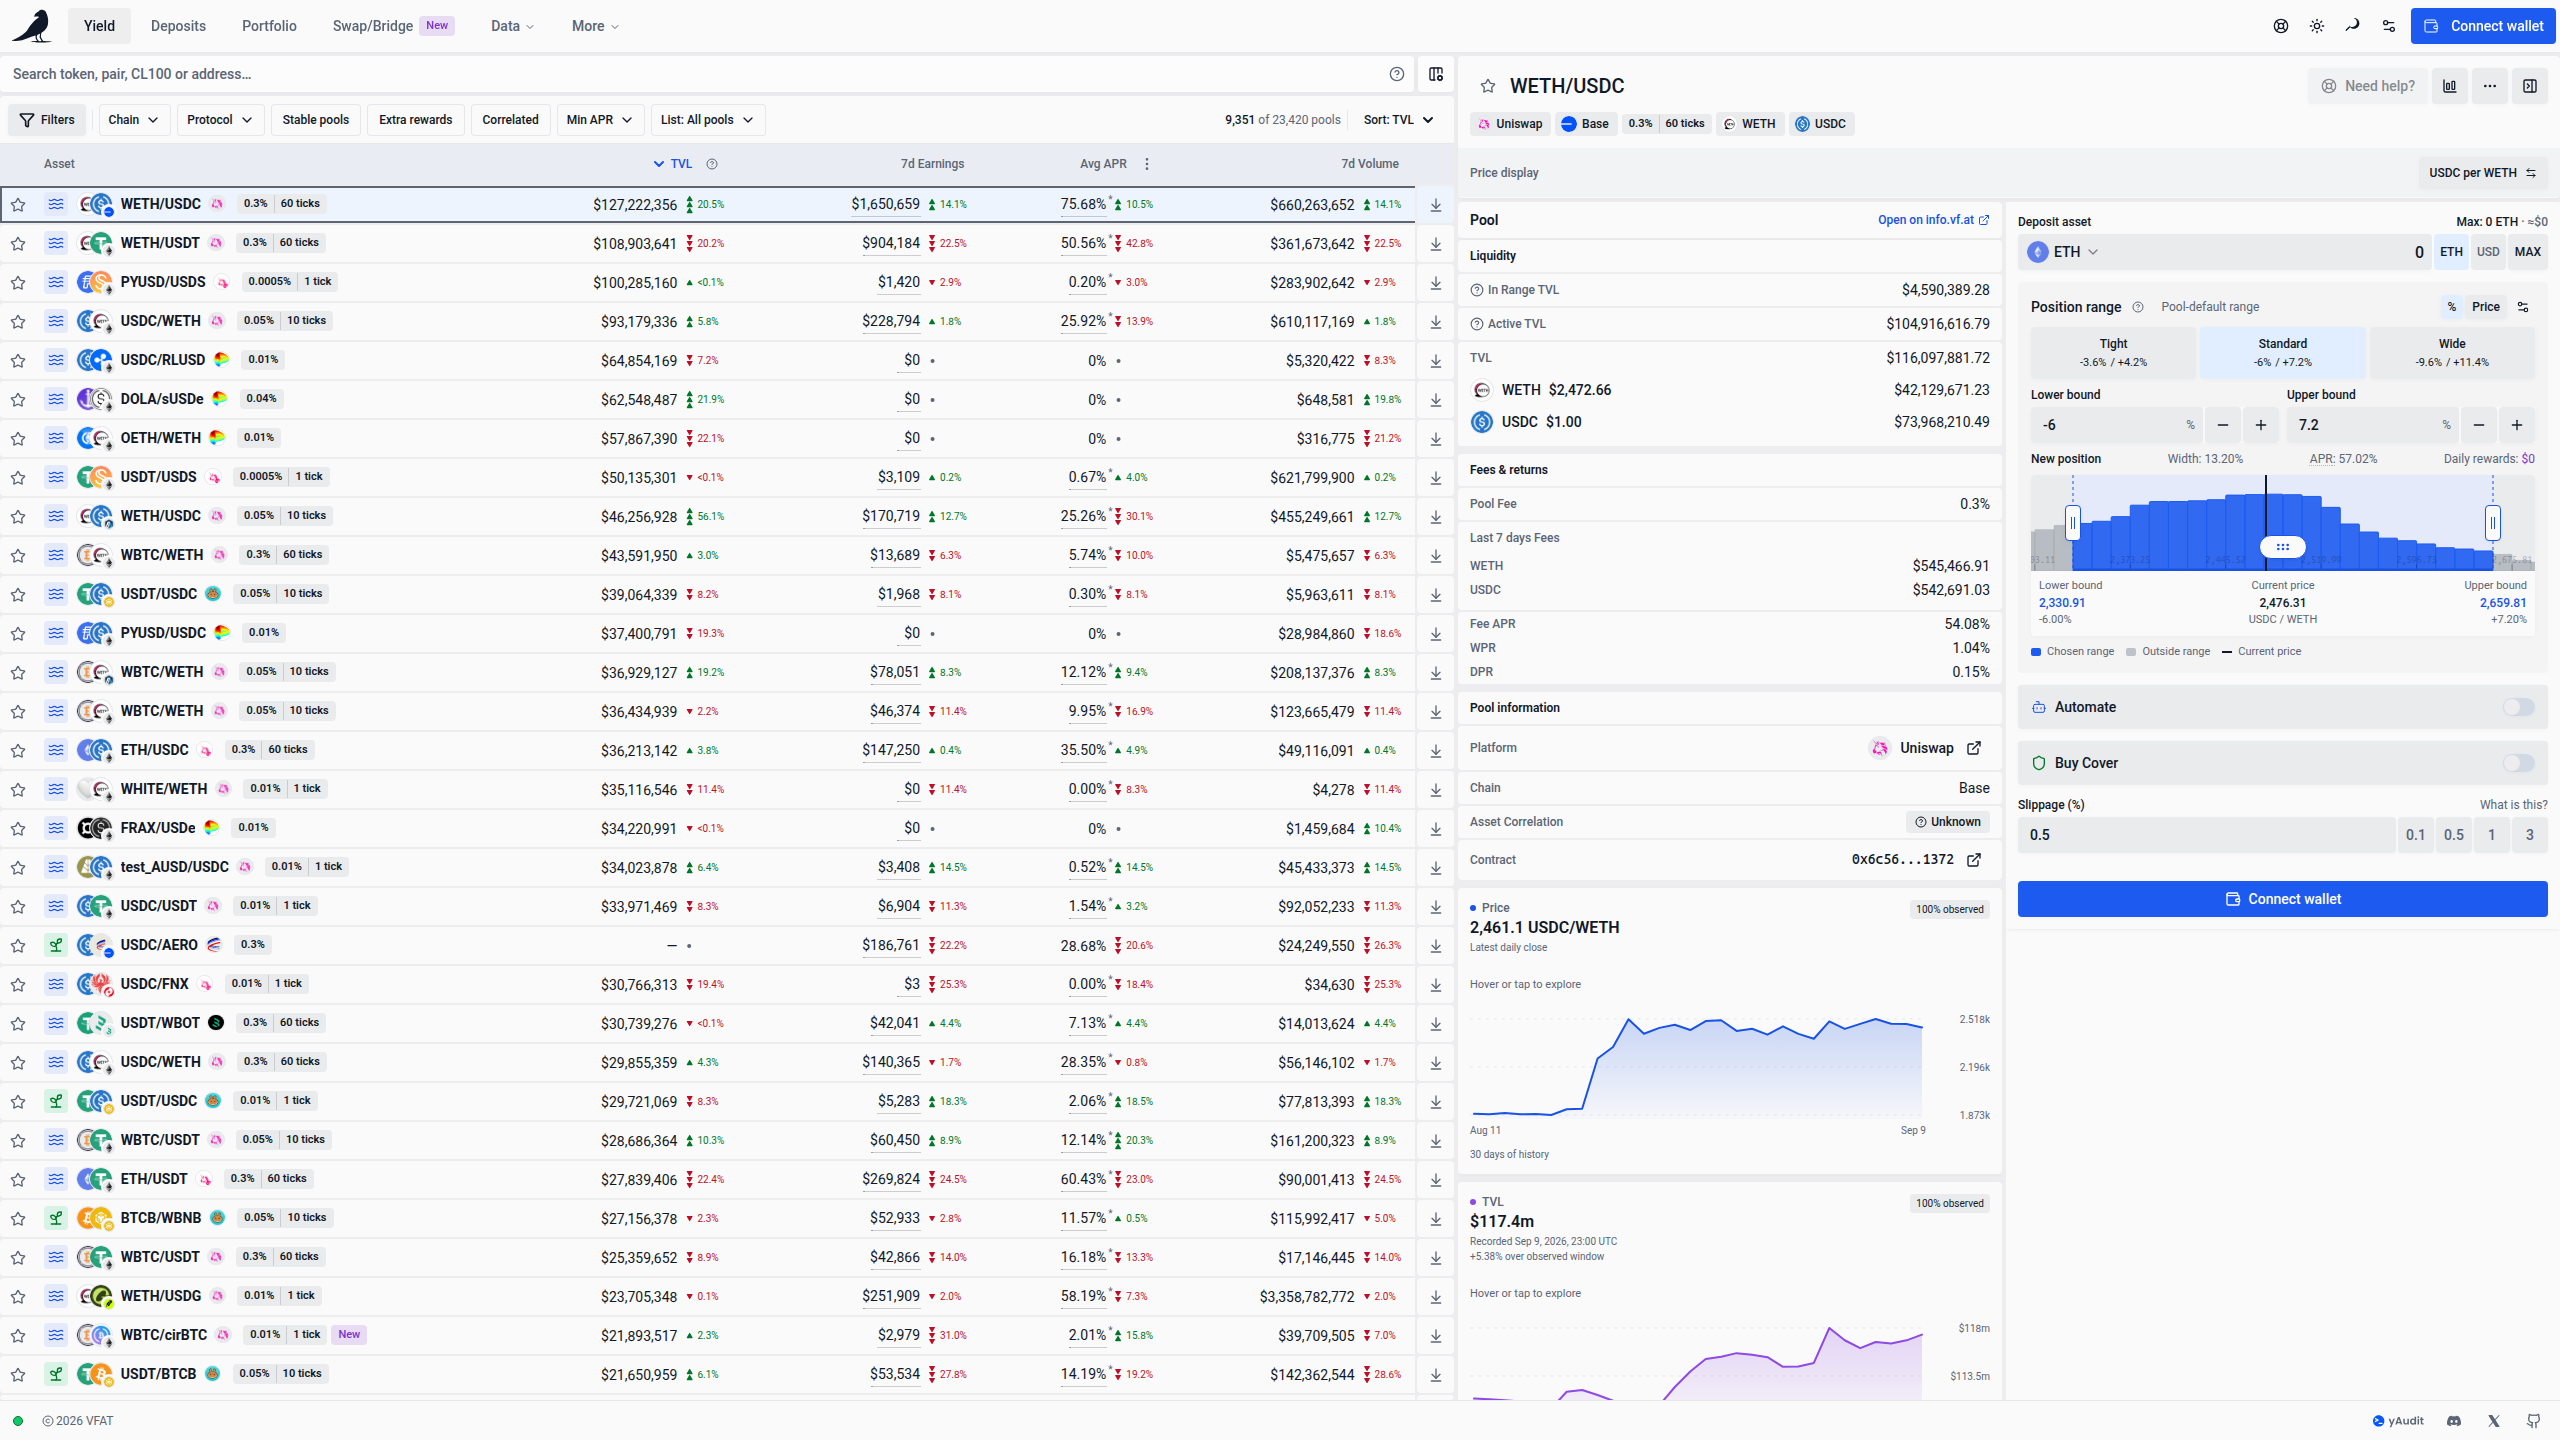Open Uniswap platform external link icon
The height and width of the screenshot is (1440, 2560).
[1974, 748]
